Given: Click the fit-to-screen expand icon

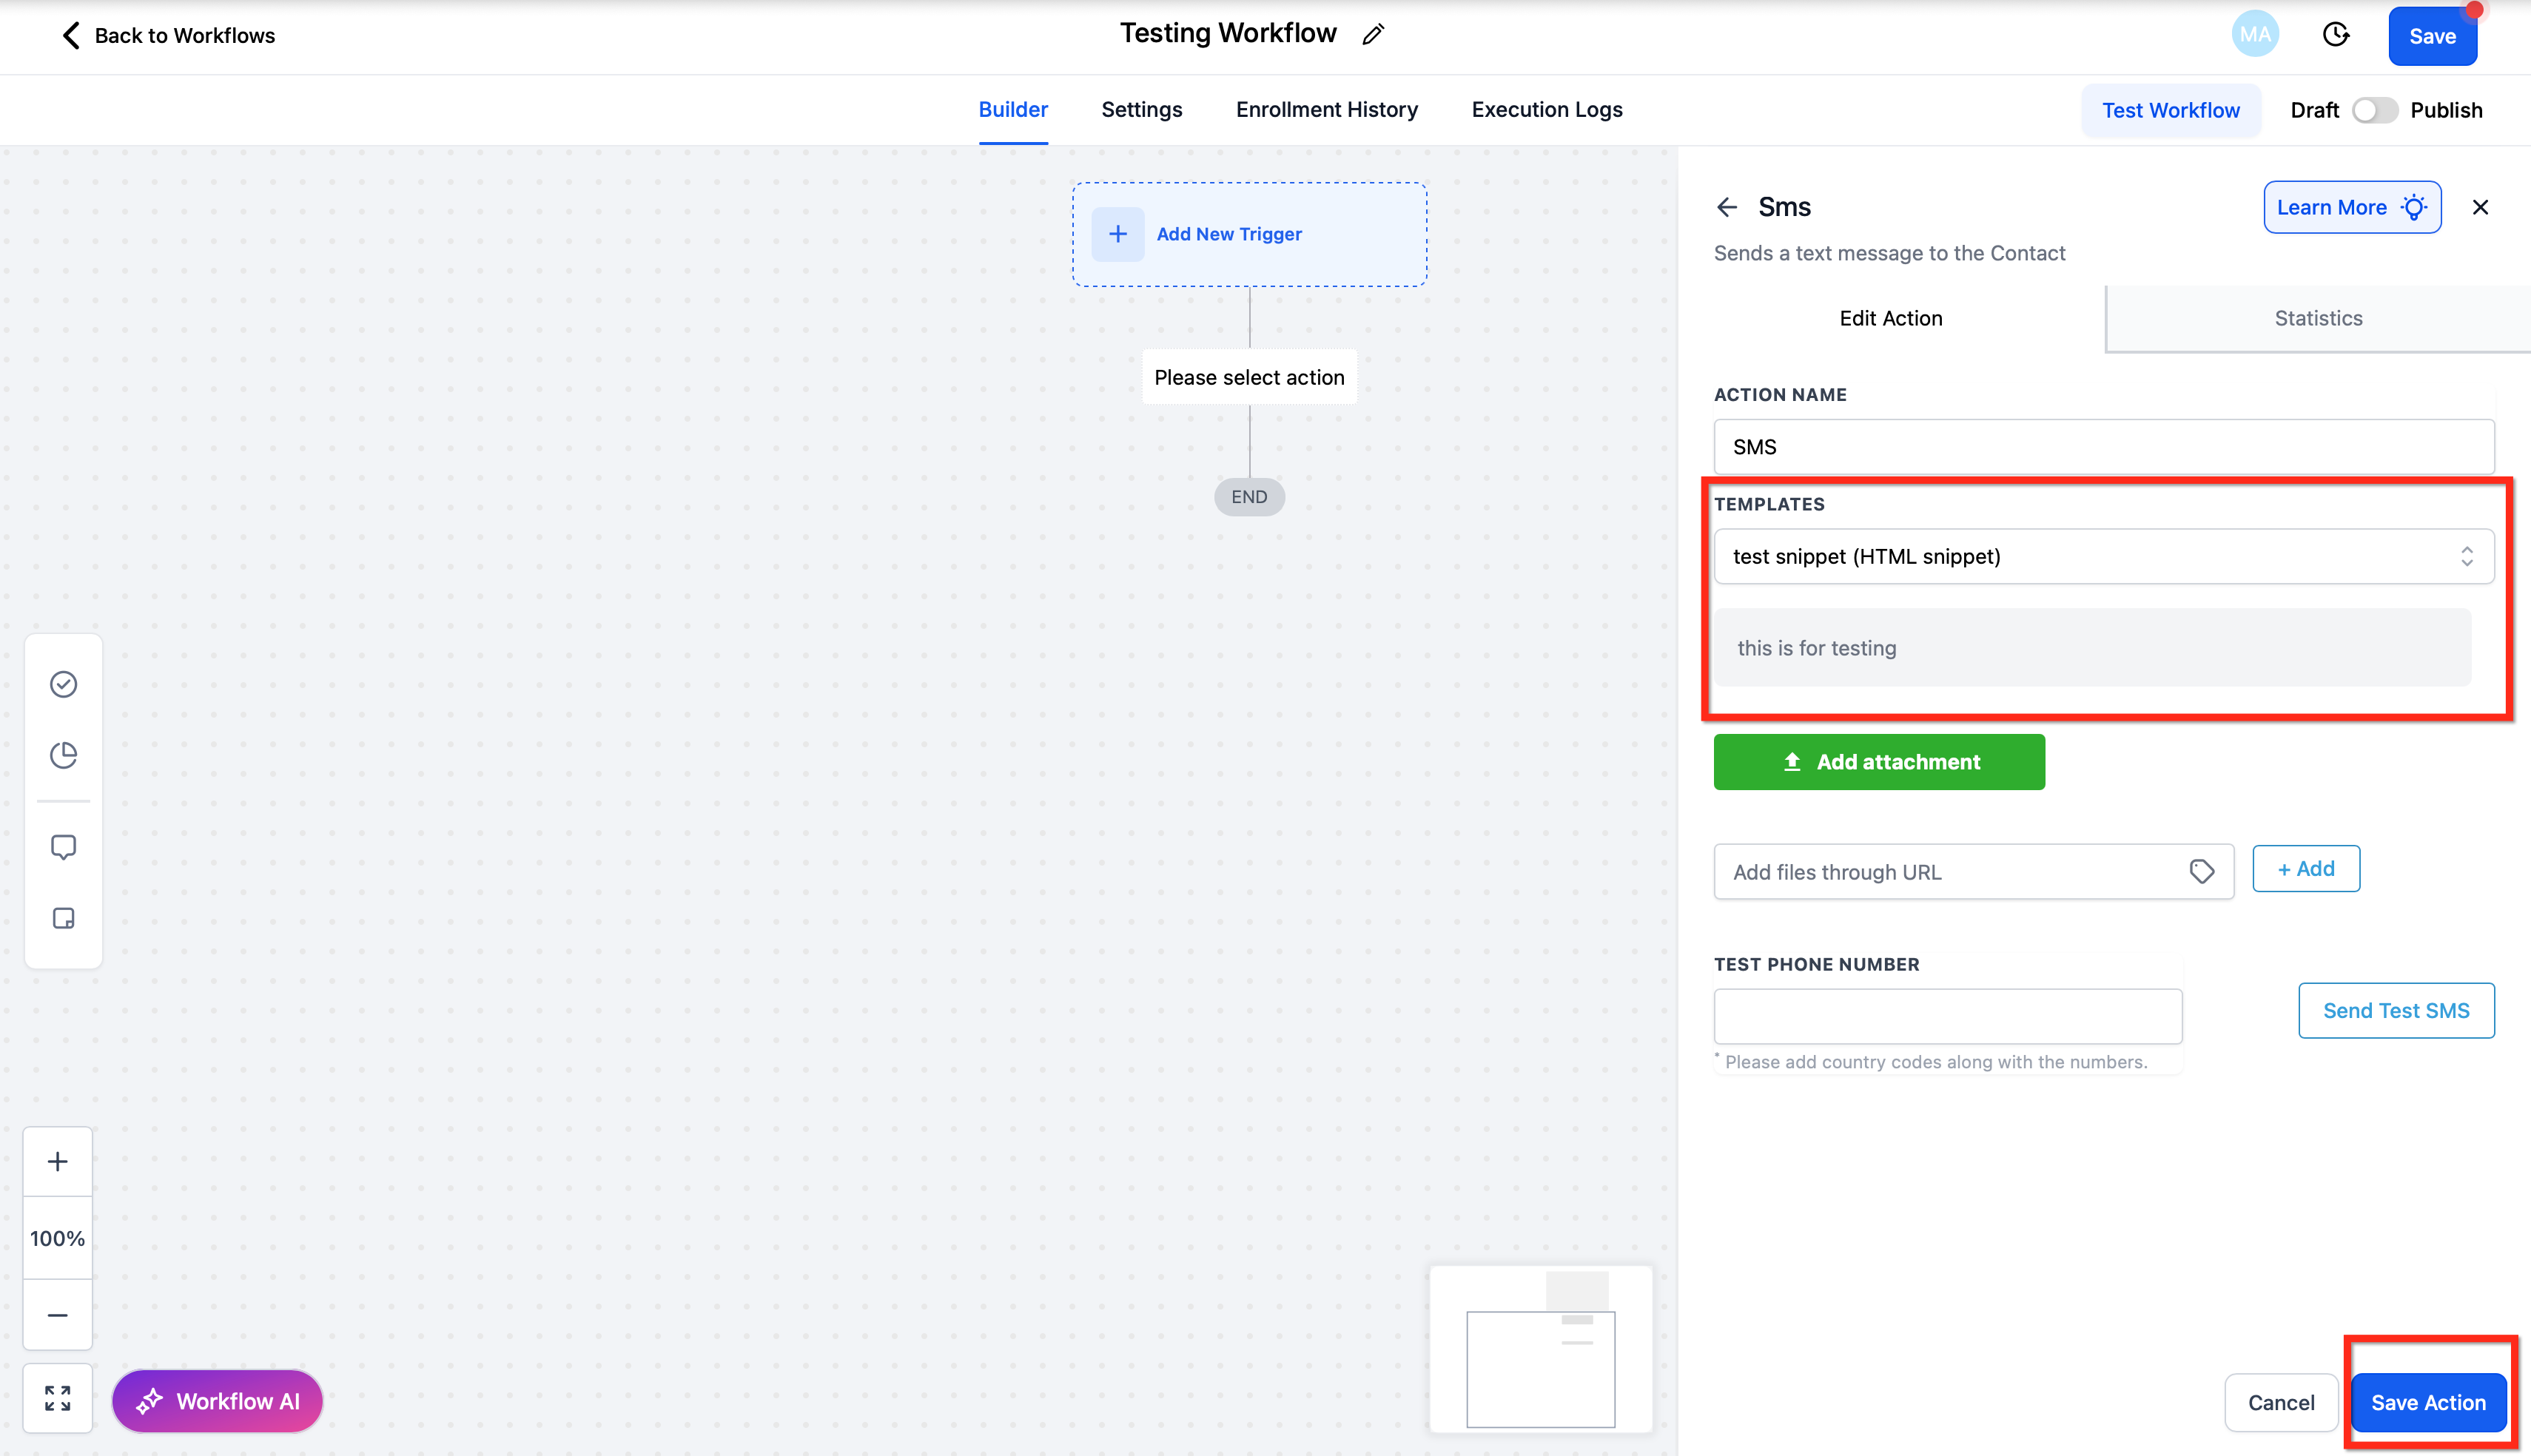Looking at the screenshot, I should pos(58,1398).
